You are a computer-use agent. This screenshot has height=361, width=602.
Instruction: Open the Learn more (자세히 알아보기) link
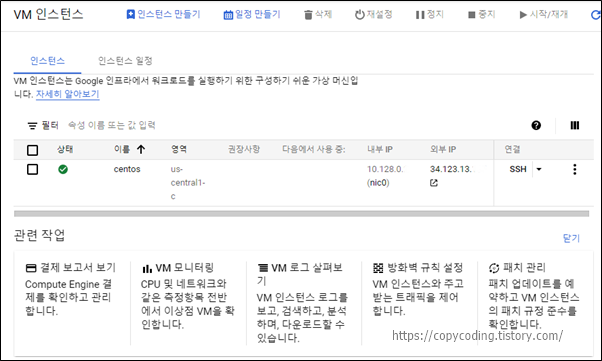click(x=68, y=94)
